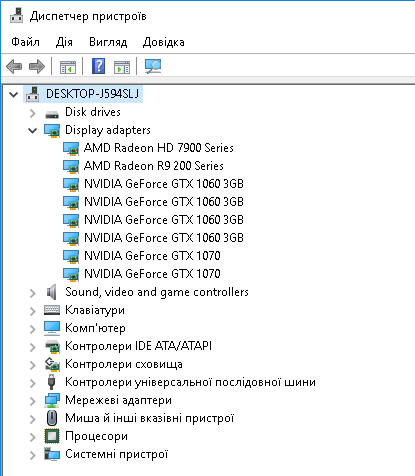Scan for hardware changes icon
The height and width of the screenshot is (476, 415).
pyautogui.click(x=153, y=66)
